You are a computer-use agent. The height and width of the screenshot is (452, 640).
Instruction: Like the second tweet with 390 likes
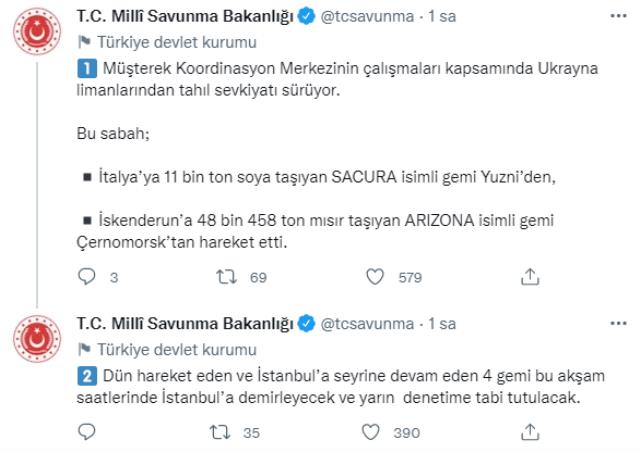[x=371, y=432]
